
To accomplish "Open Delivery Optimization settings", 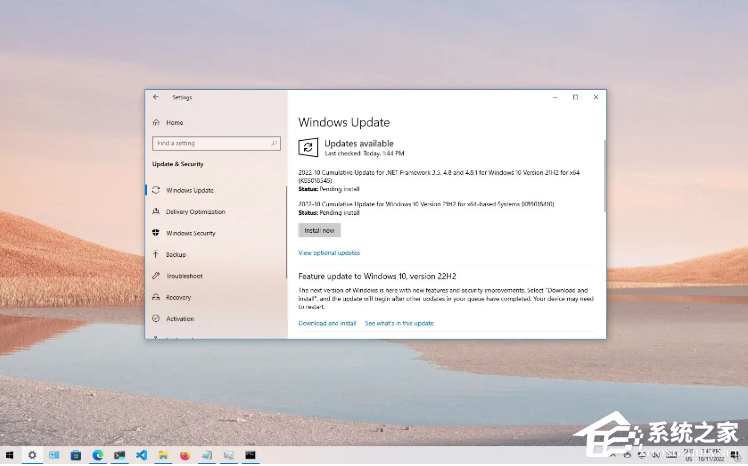I will tap(195, 212).
